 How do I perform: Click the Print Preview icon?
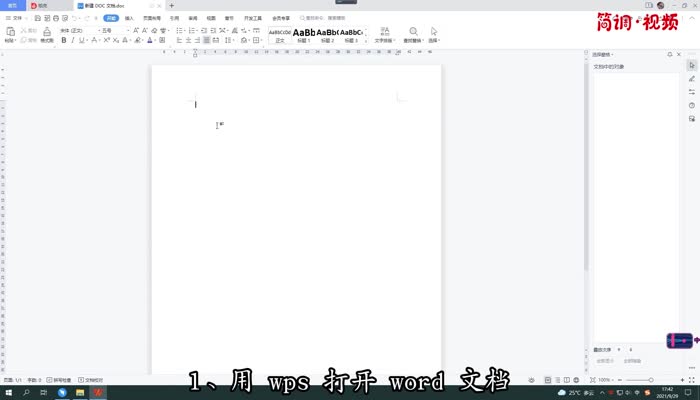tap(65, 18)
